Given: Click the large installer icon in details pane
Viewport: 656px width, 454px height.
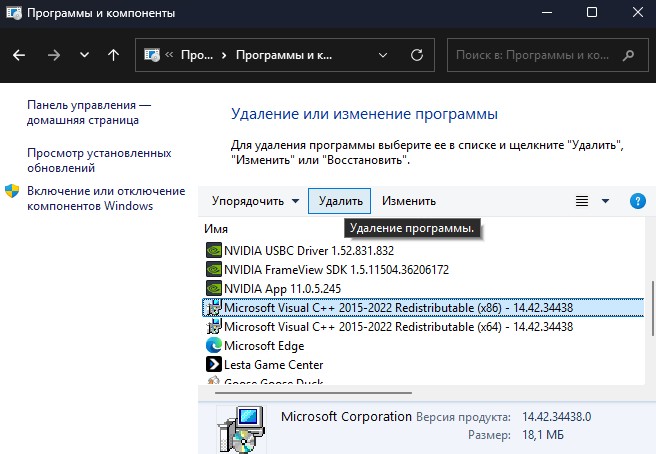Looking at the screenshot, I should (x=241, y=430).
